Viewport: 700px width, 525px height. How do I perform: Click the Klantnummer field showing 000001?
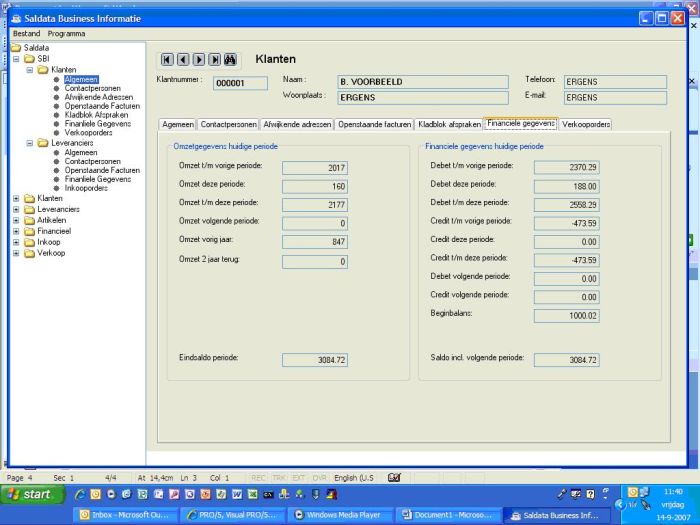click(240, 83)
